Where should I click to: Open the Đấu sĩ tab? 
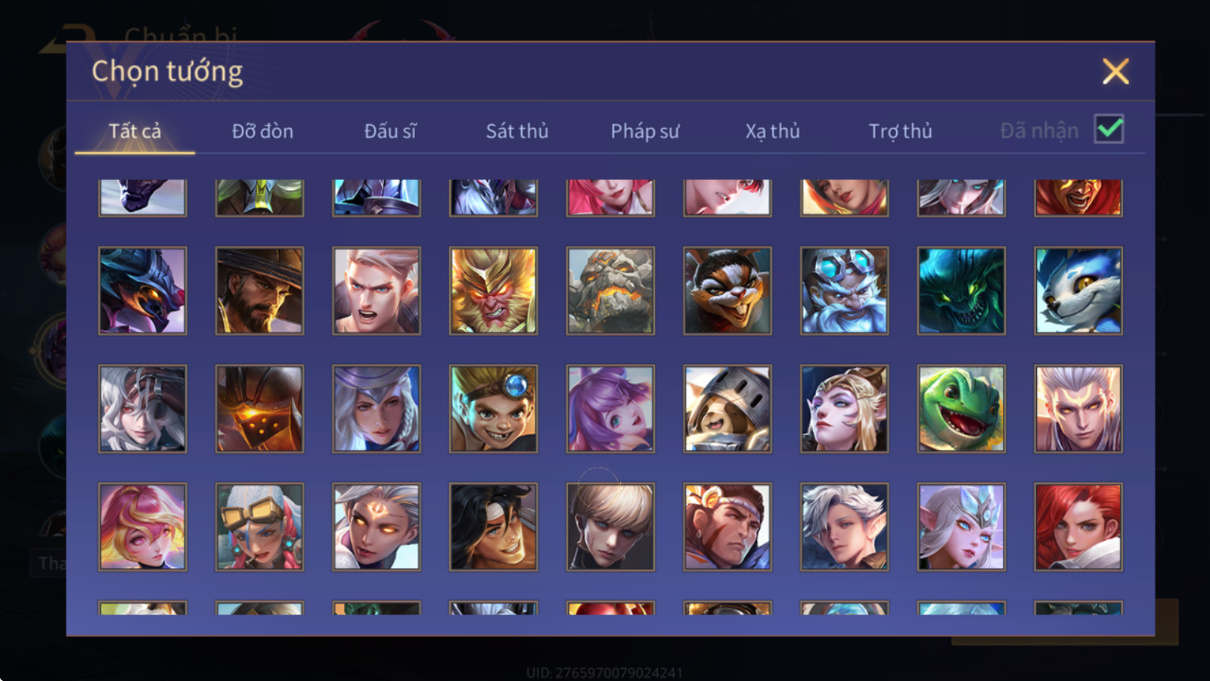click(390, 131)
